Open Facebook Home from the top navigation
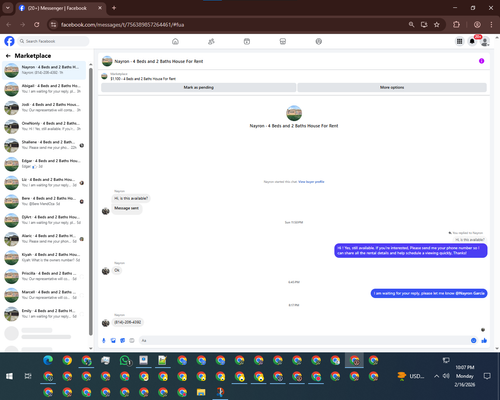Screen dimensions: 500x400 click(175, 41)
